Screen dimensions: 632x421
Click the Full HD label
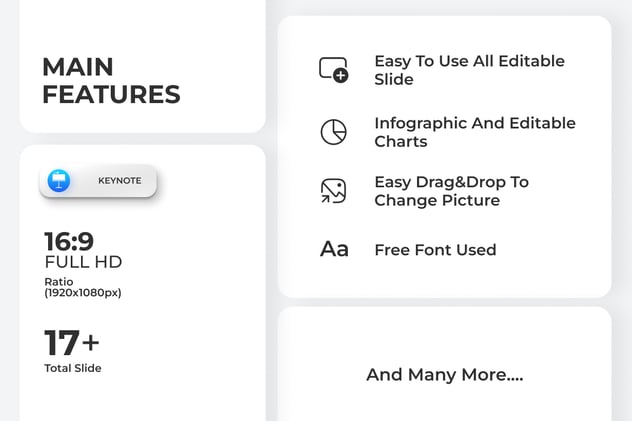[83, 262]
